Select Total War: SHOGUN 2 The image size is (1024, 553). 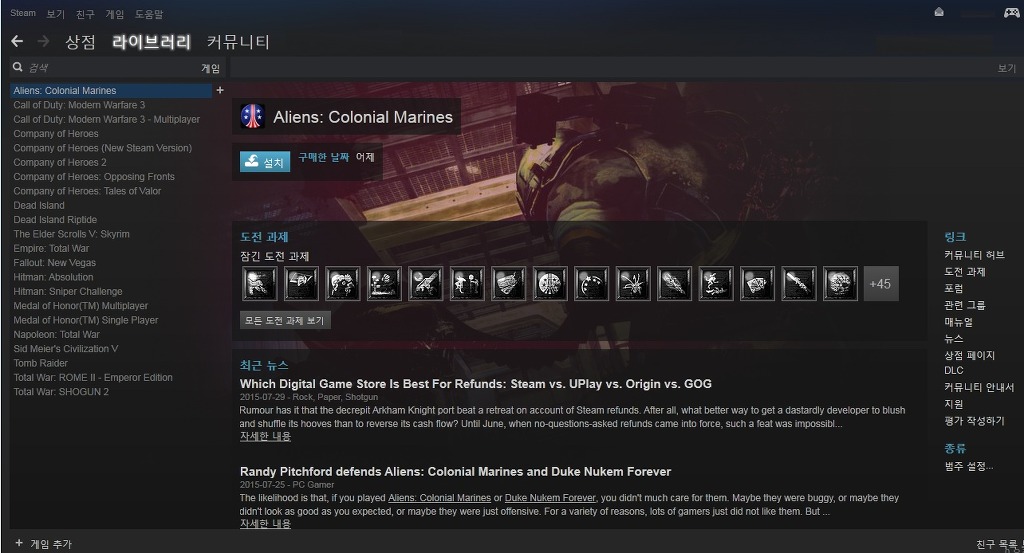coord(61,392)
